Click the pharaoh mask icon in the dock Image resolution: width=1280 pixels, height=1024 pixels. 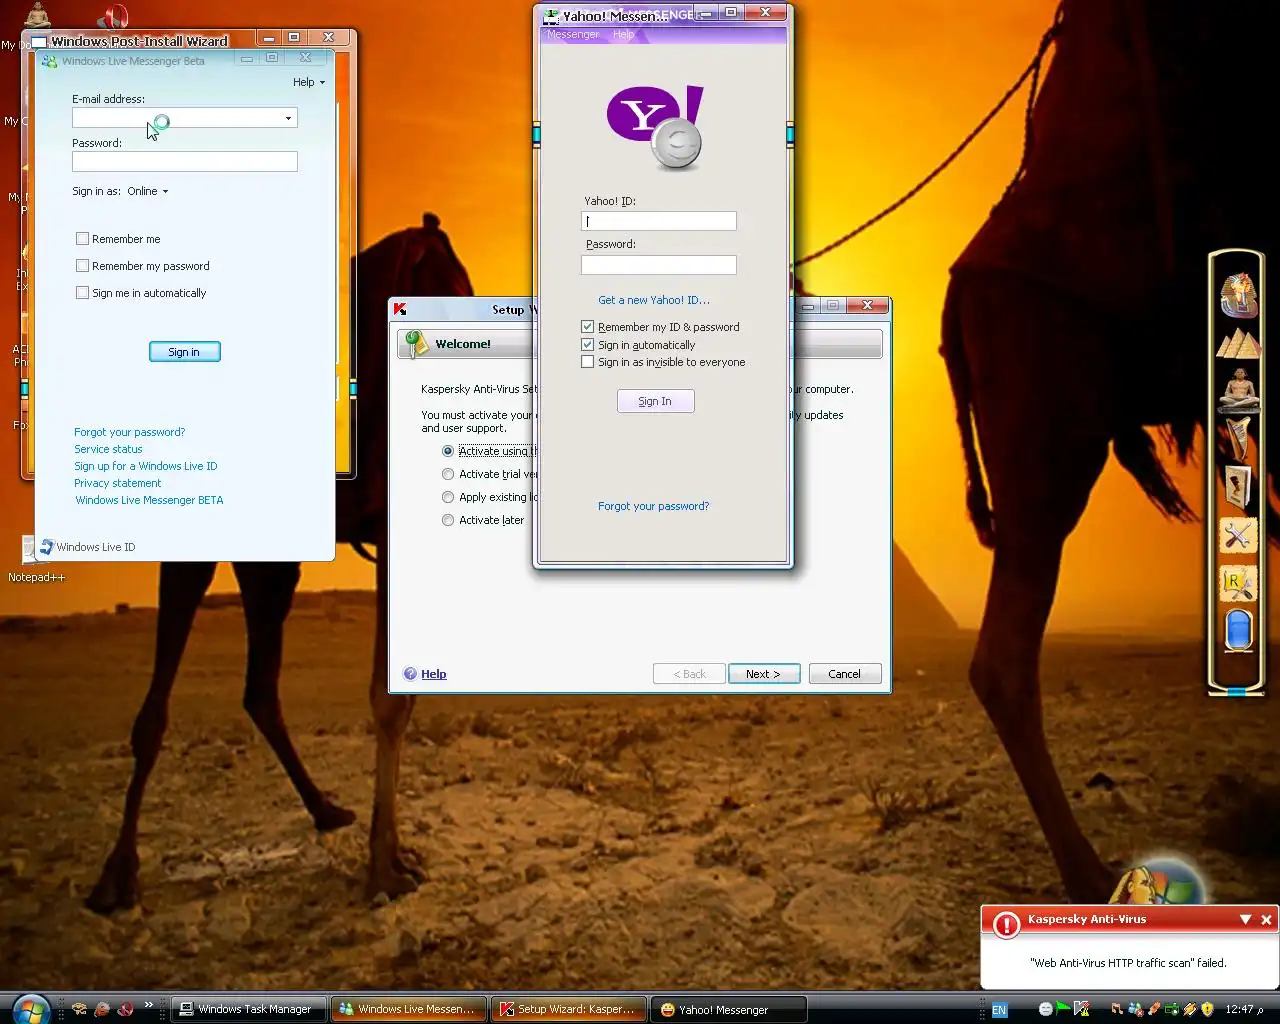[x=1238, y=296]
